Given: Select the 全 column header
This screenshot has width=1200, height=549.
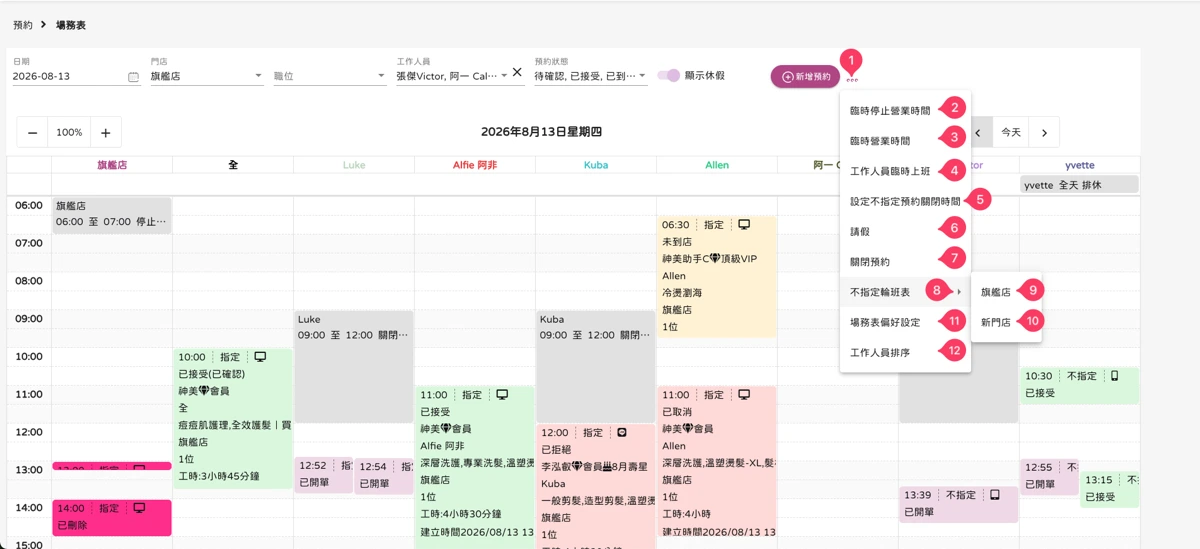Looking at the screenshot, I should point(233,165).
